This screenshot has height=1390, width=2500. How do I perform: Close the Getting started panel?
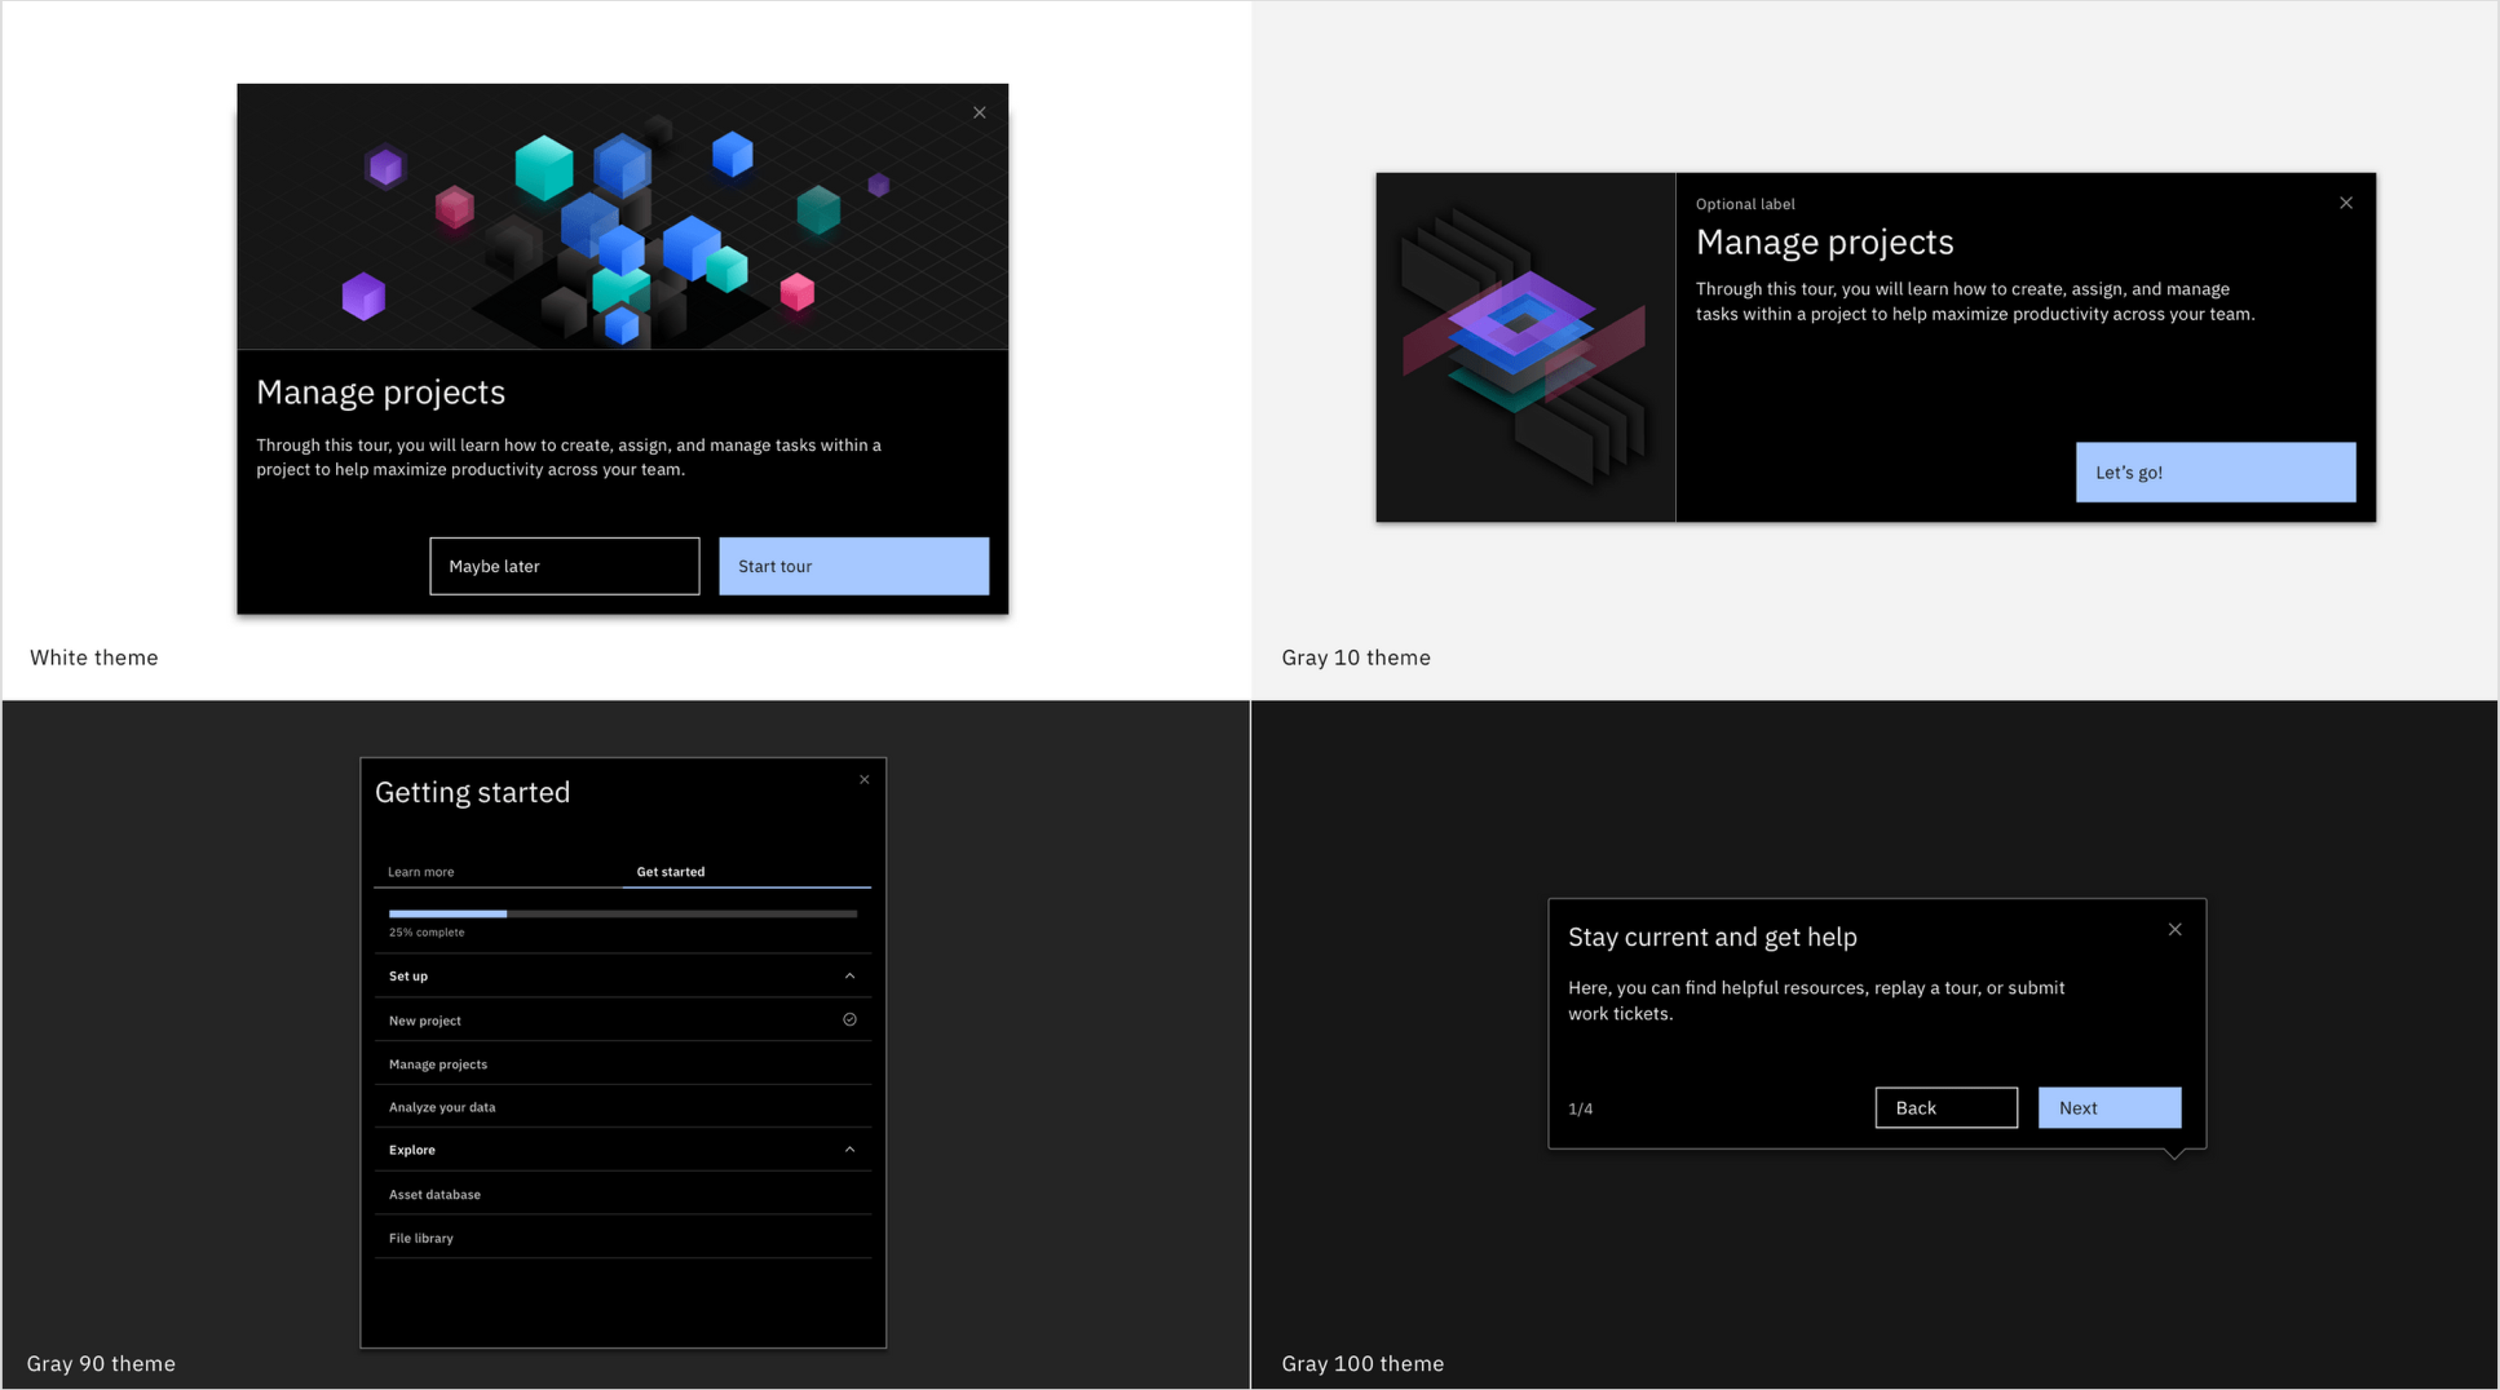tap(864, 780)
